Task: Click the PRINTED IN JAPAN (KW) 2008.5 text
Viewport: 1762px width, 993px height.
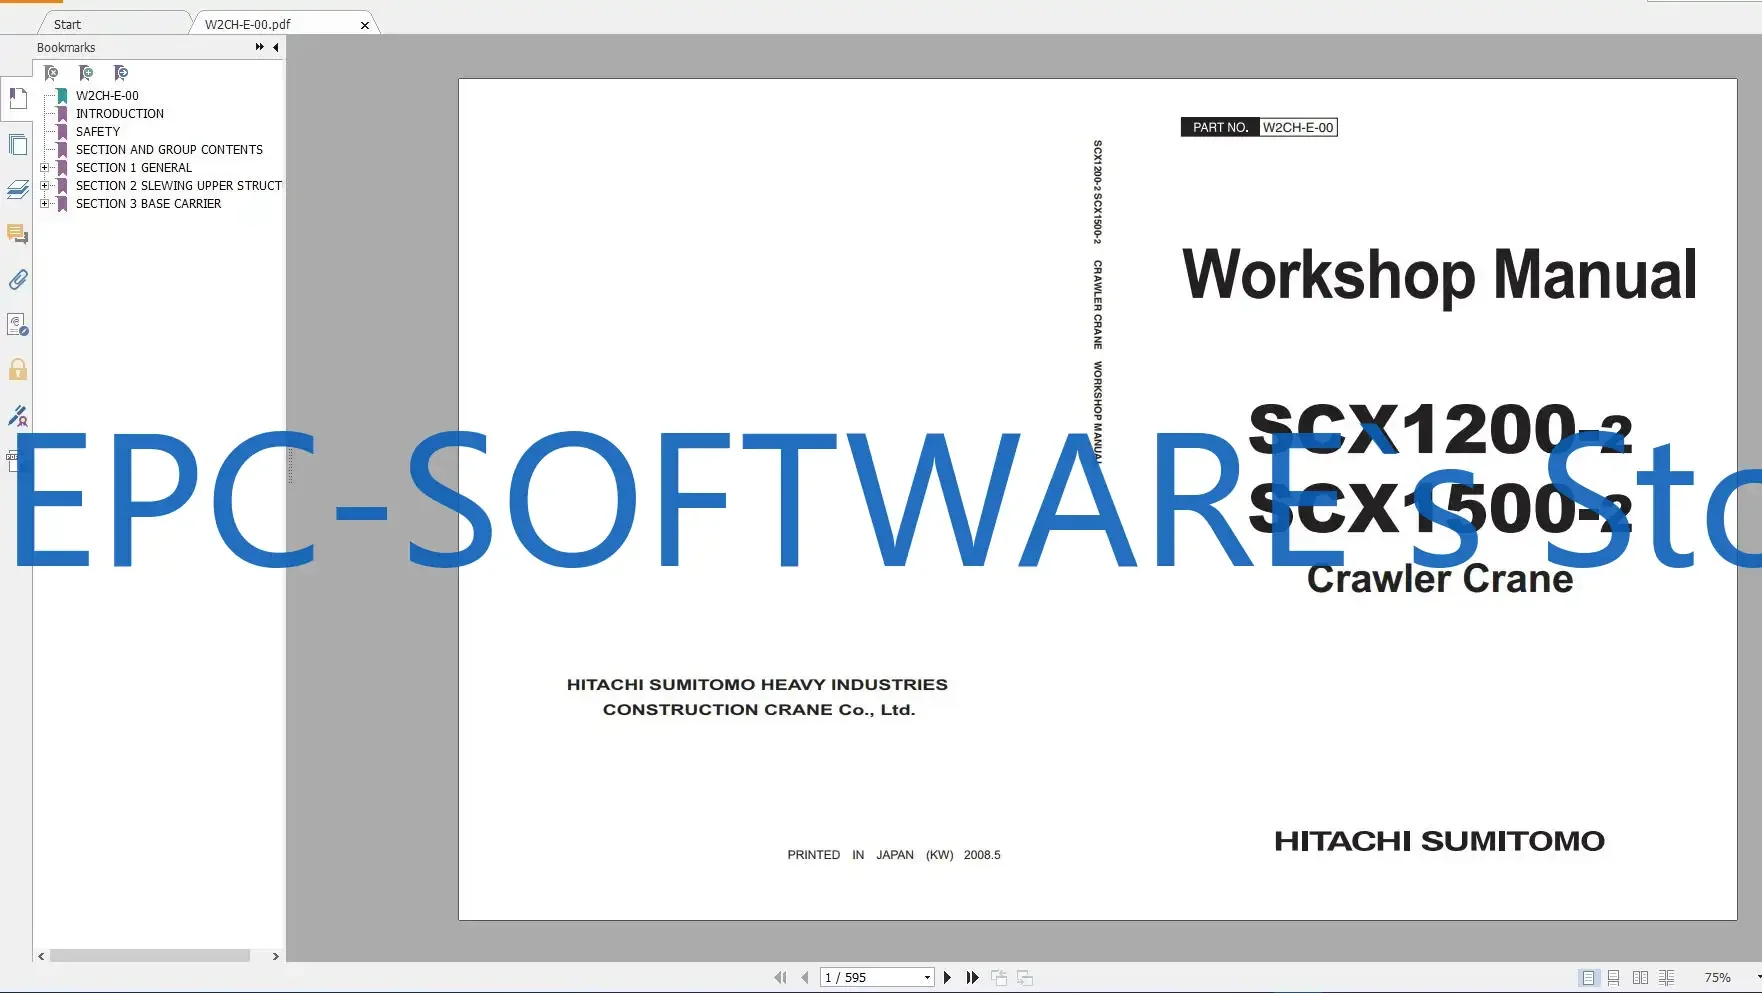Action: [x=894, y=855]
